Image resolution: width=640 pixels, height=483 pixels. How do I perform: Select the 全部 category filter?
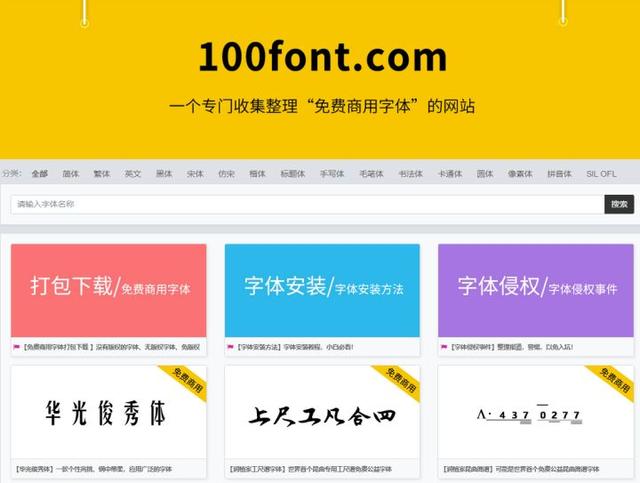(40, 174)
